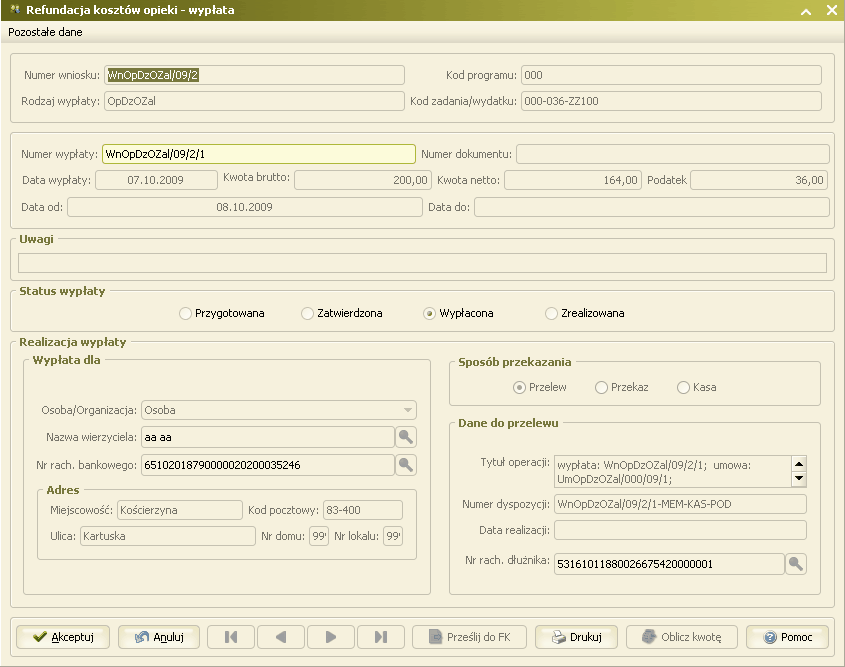Click the Akceptuj button
845x667 pixels.
63,637
